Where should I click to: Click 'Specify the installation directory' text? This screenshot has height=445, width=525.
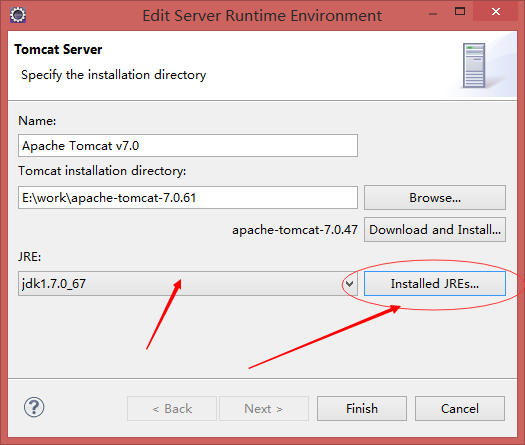pos(114,75)
